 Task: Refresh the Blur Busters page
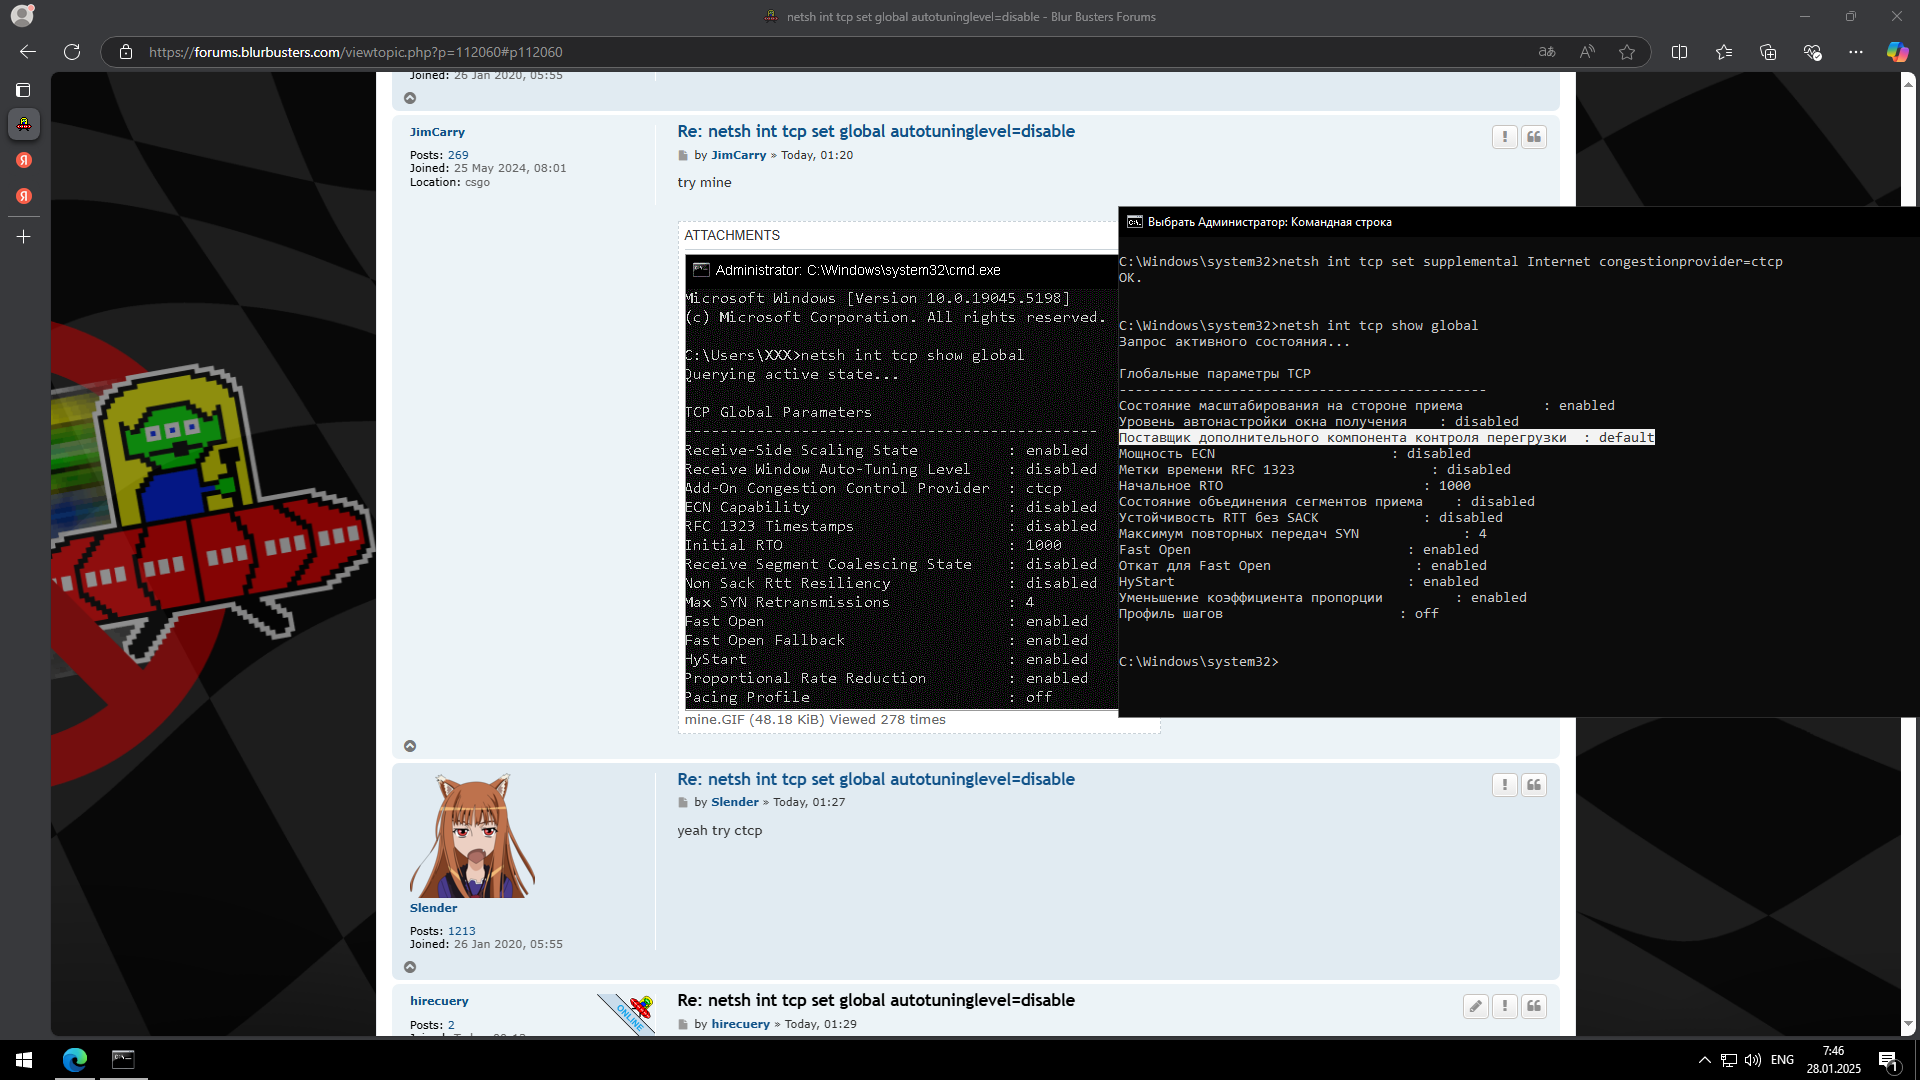[x=72, y=52]
